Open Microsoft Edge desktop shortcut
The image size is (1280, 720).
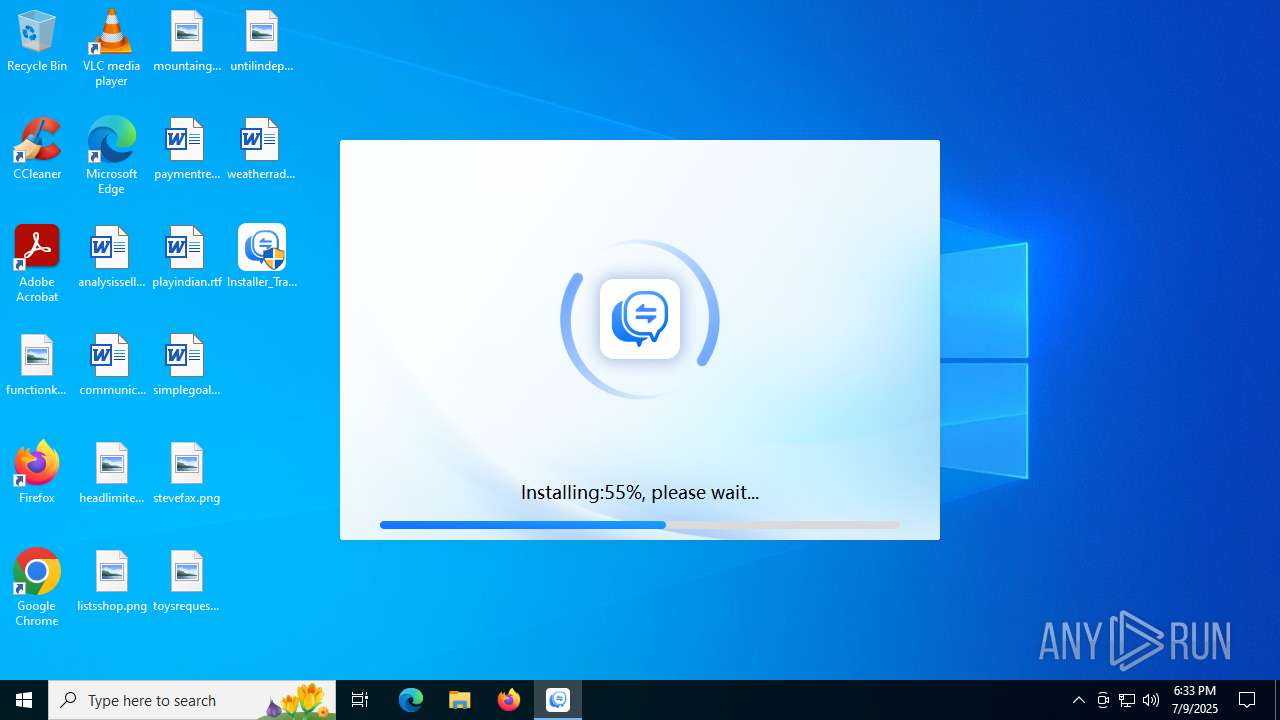click(111, 156)
